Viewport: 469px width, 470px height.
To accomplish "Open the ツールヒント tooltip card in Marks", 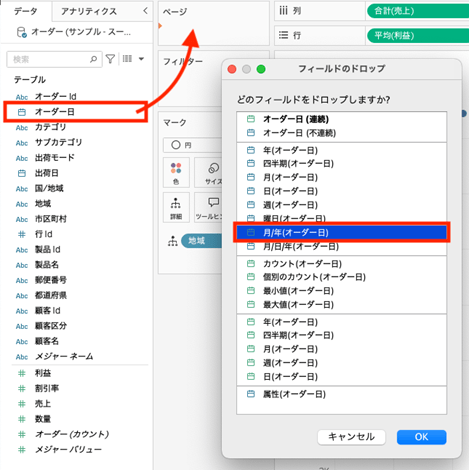I will [209, 207].
